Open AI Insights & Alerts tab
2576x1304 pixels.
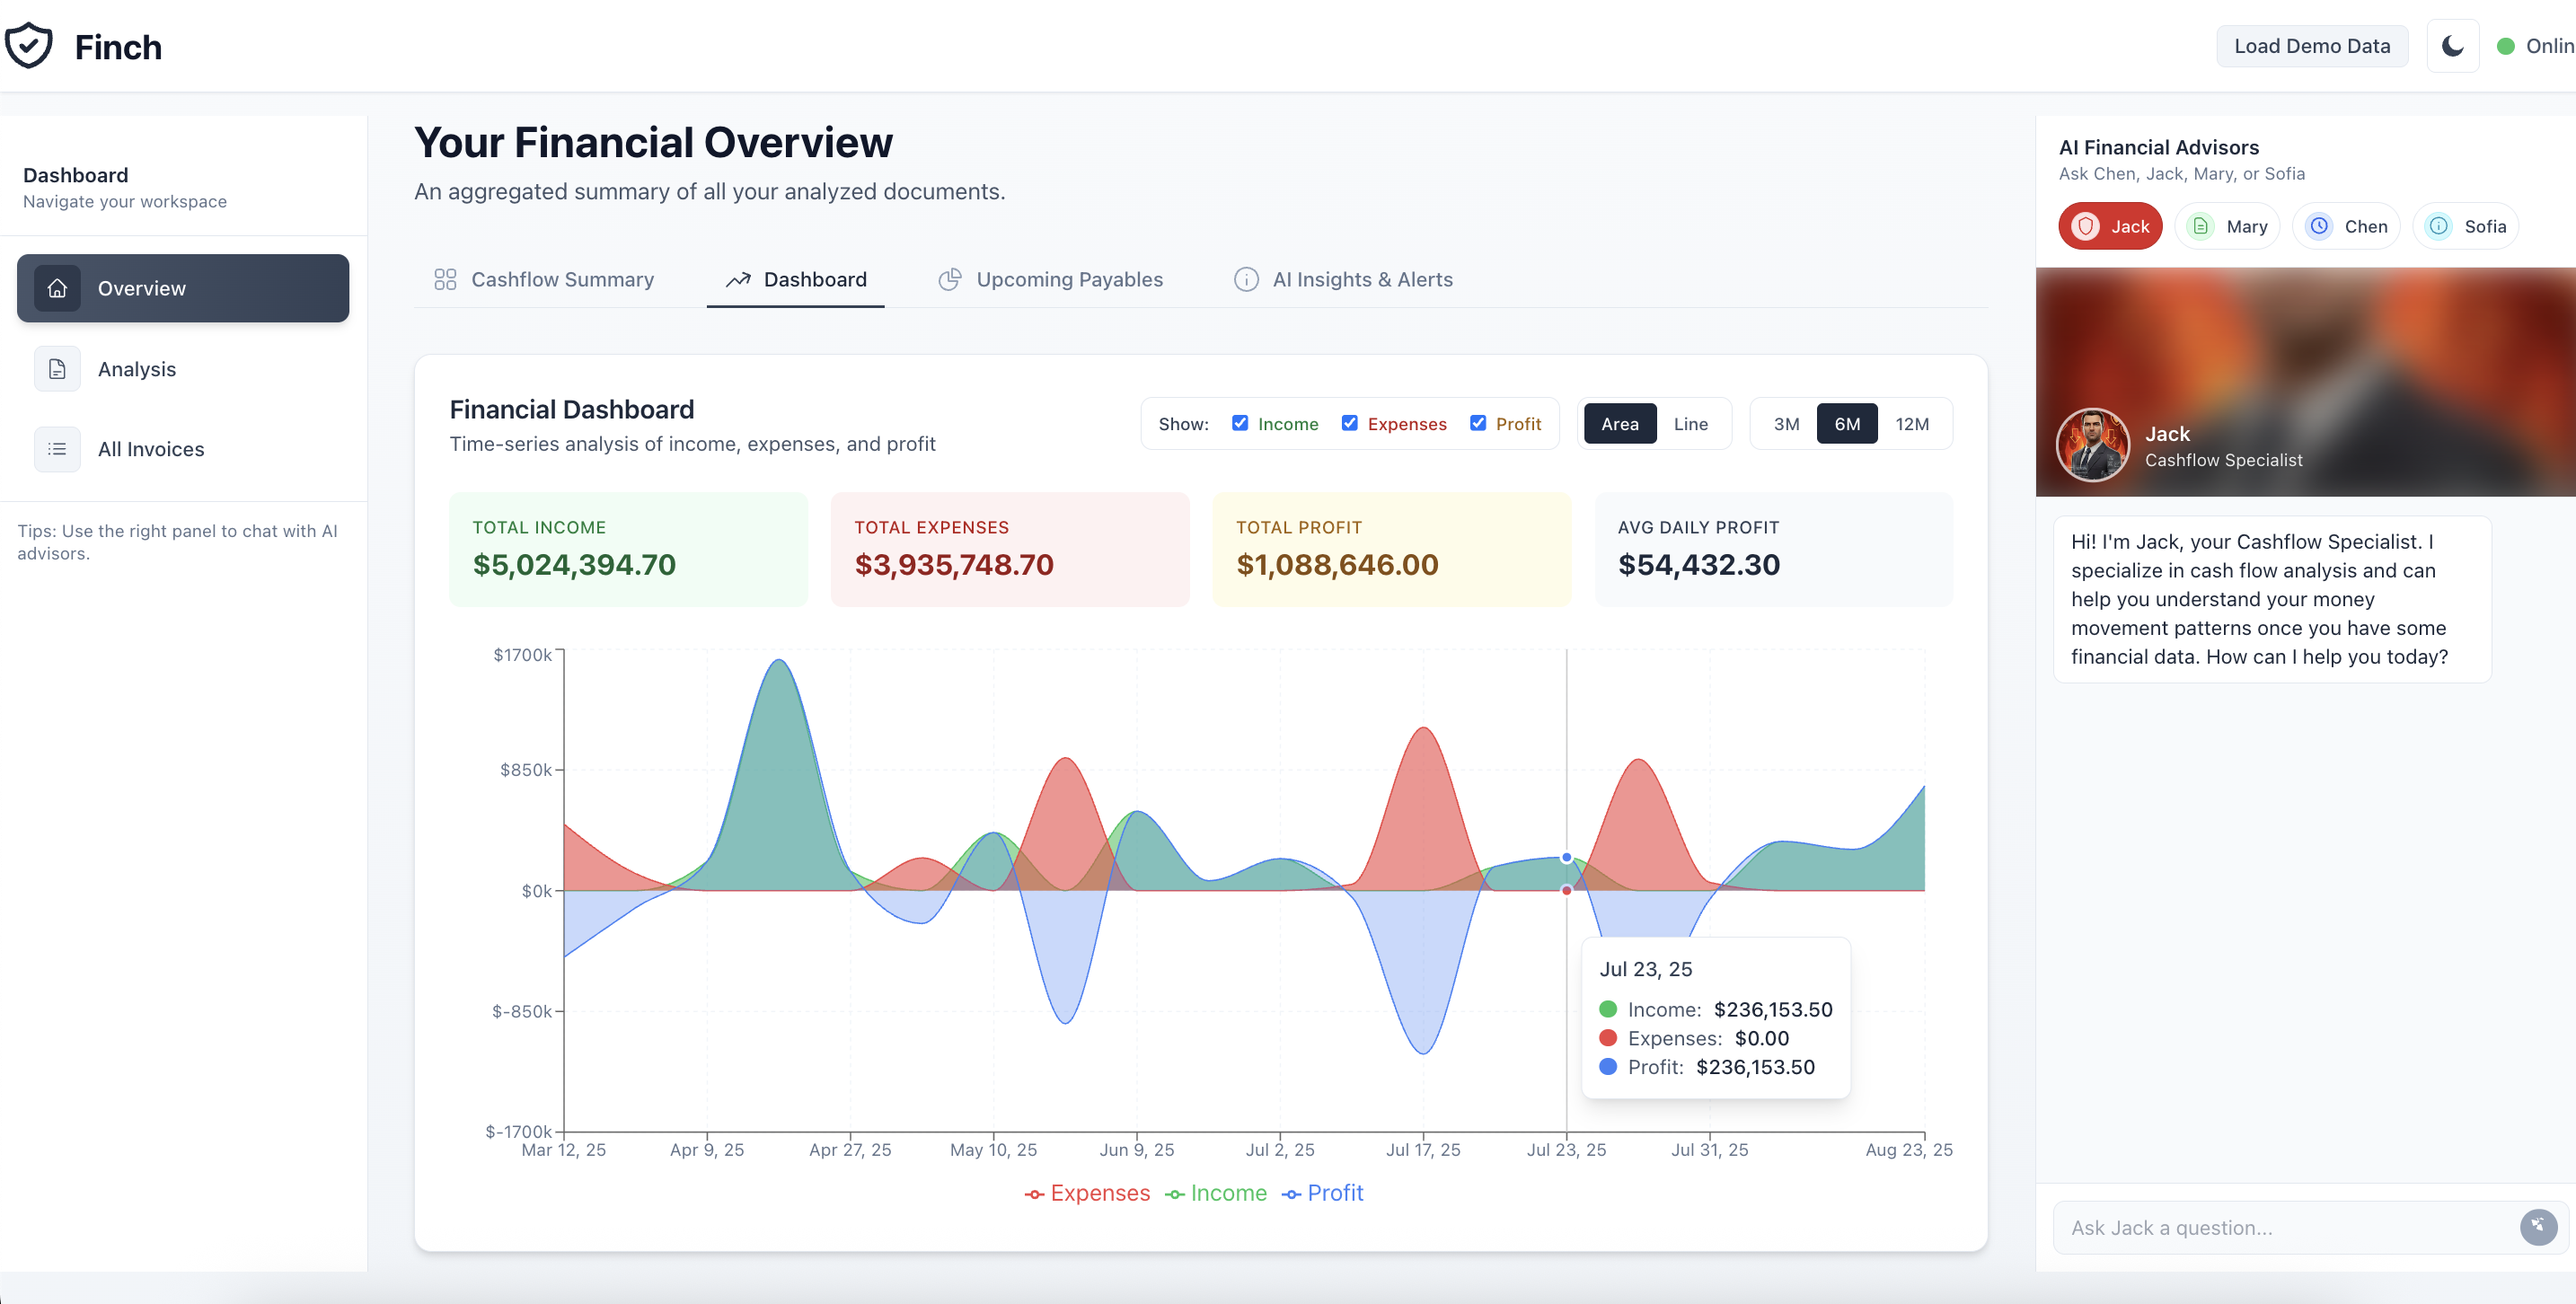coord(1343,280)
